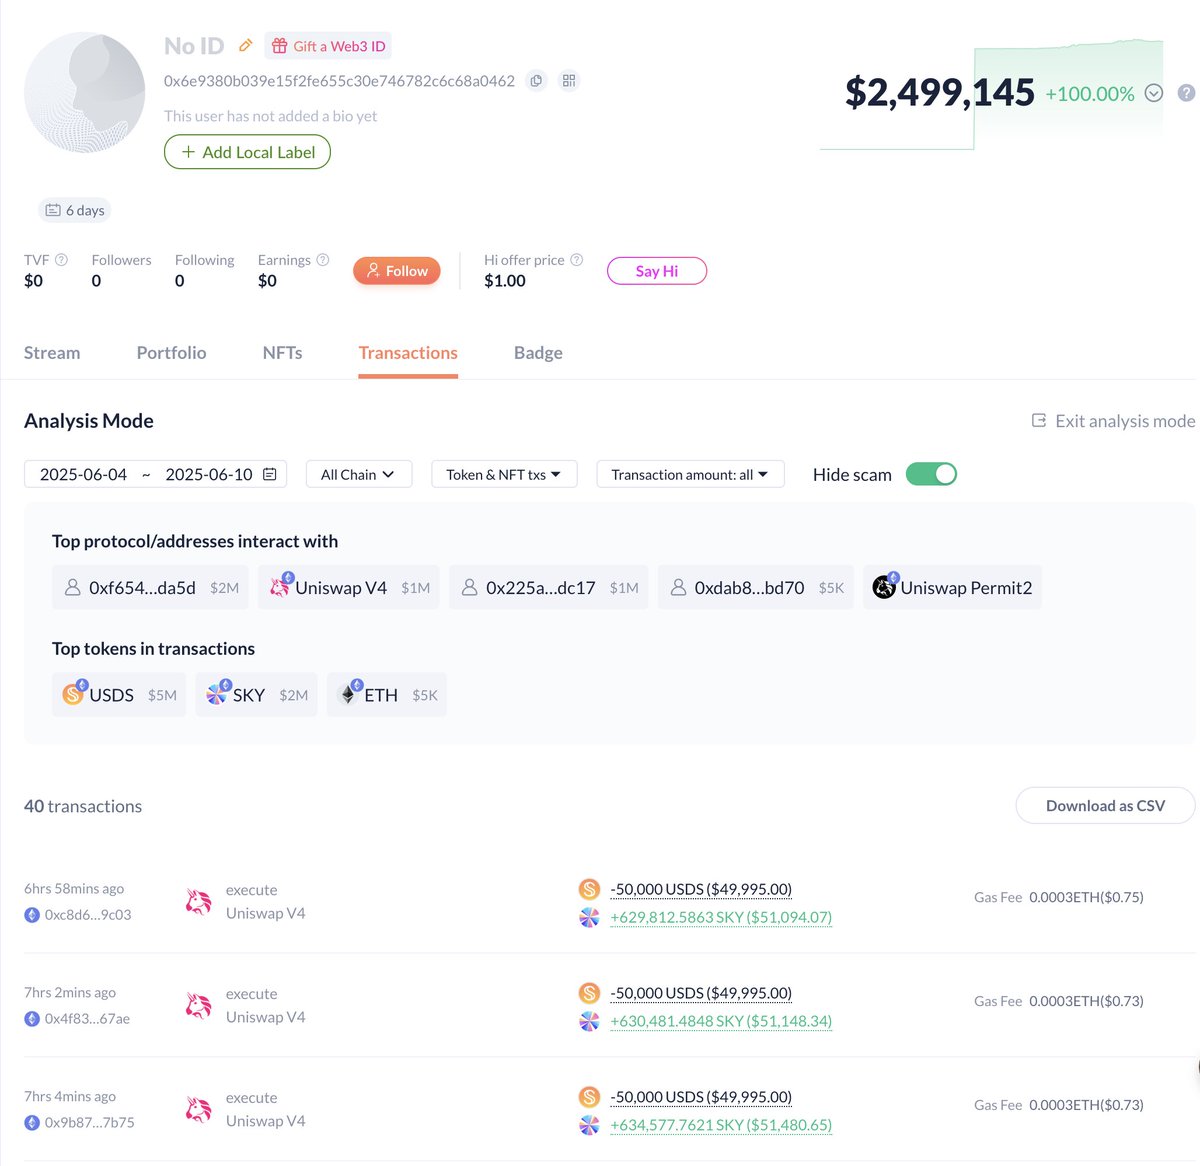Click the 6 days age badge
This screenshot has height=1166, width=1200.
(x=75, y=210)
